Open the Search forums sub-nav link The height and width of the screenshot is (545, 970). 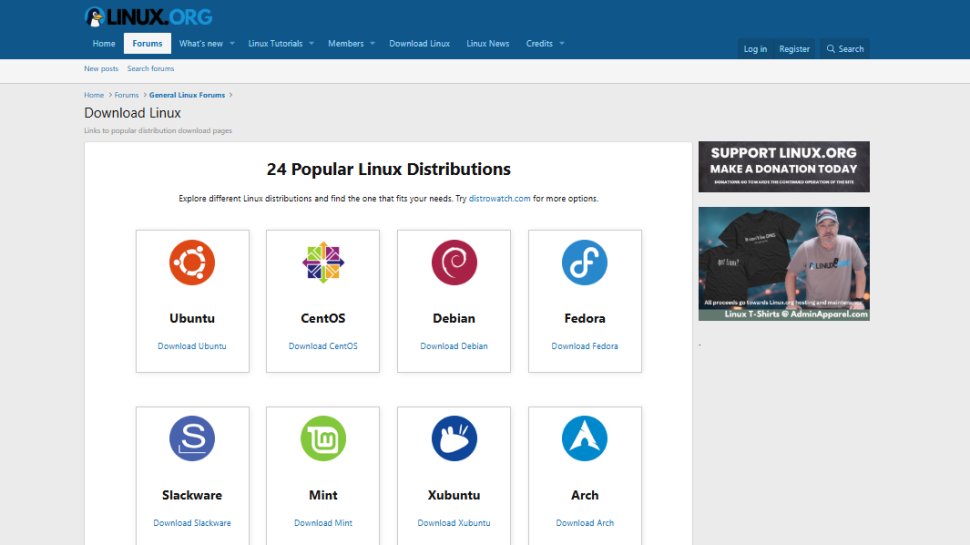click(x=150, y=69)
